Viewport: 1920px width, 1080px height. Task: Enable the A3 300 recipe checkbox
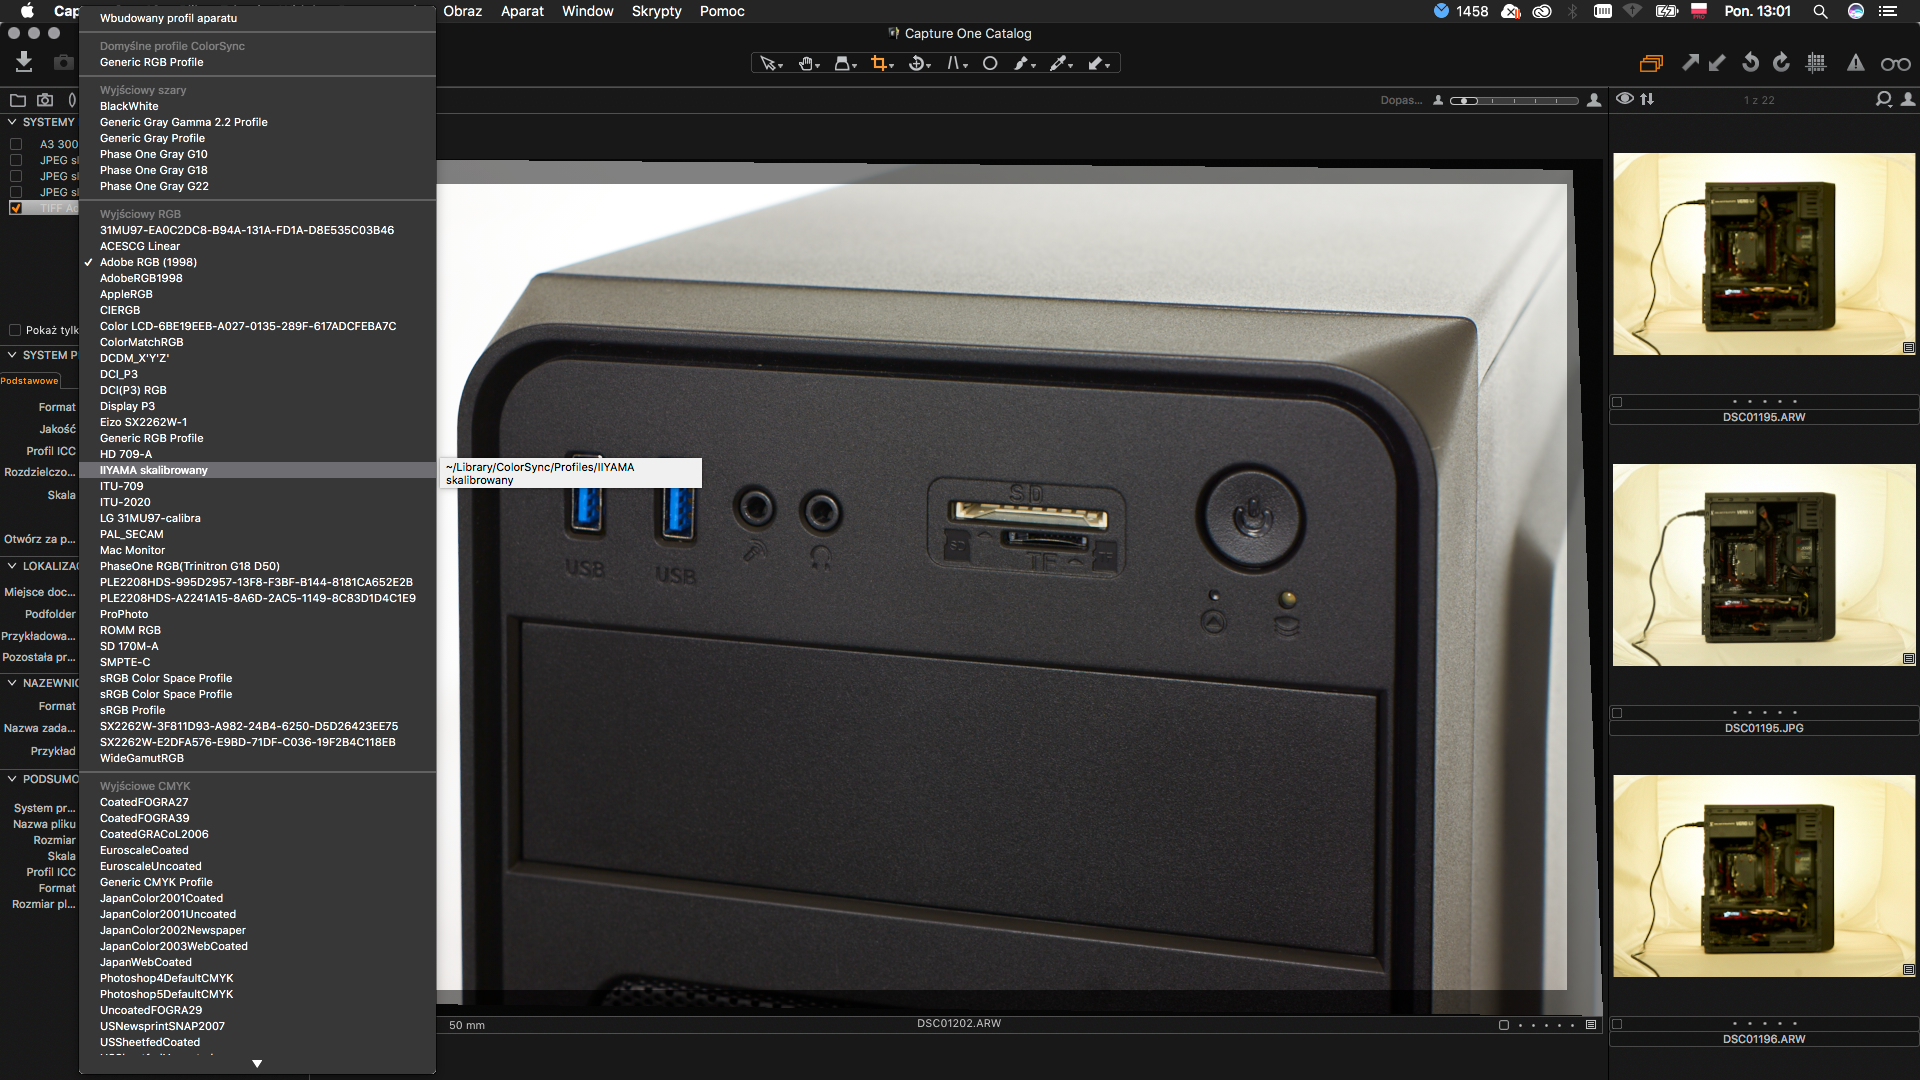point(15,144)
